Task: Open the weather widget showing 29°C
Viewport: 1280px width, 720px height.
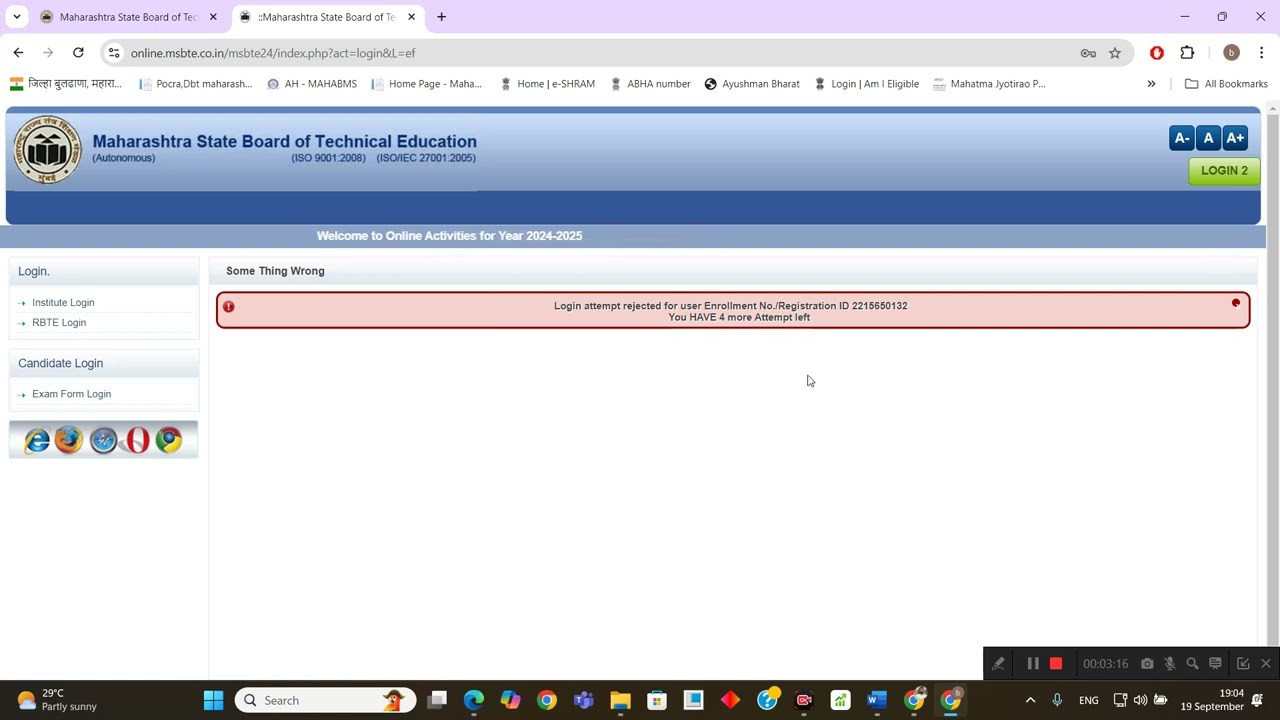Action: coord(58,700)
